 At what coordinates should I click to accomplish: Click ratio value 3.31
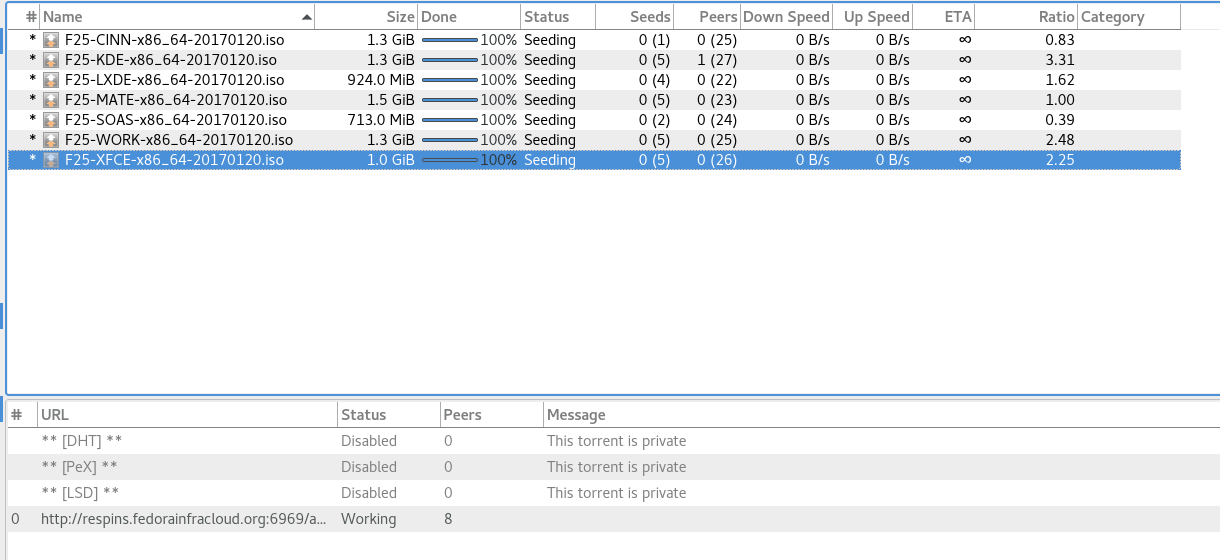[x=1060, y=60]
